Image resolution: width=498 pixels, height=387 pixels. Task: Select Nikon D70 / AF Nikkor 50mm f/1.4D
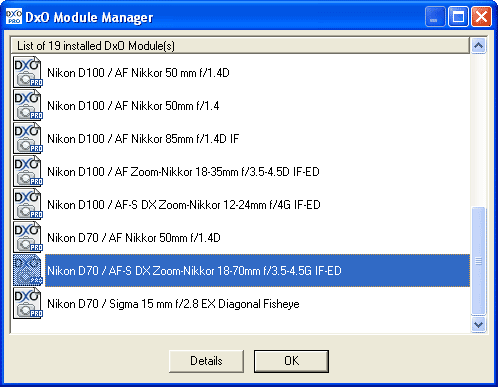(134, 238)
